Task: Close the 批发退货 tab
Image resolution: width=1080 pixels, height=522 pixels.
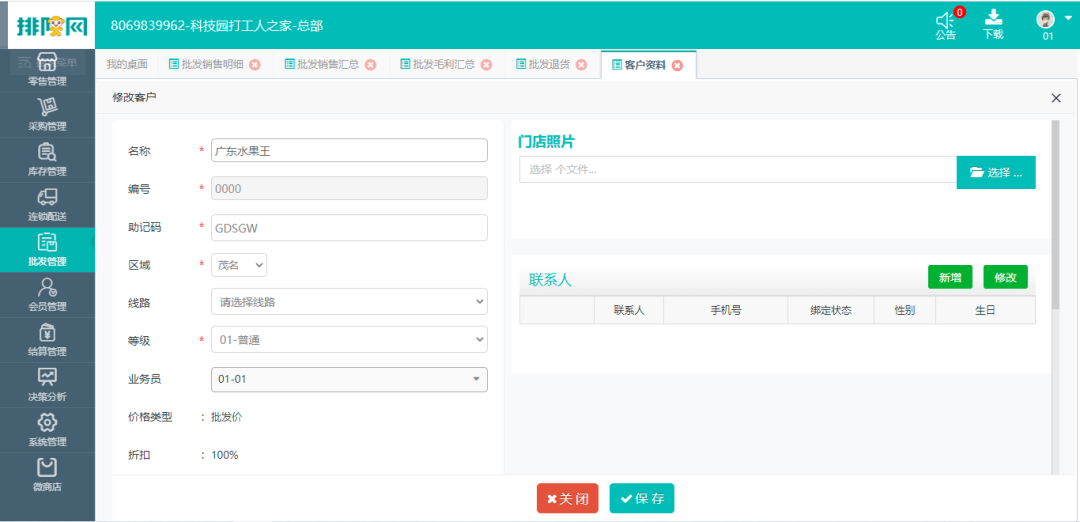Action: pos(580,65)
